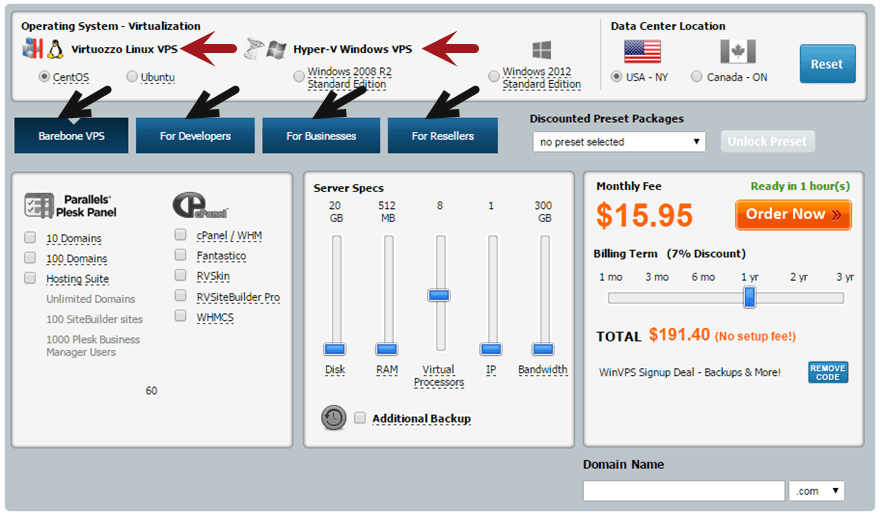Click the $191.40 total amount
The width and height of the screenshot is (880, 514).
pos(679,335)
